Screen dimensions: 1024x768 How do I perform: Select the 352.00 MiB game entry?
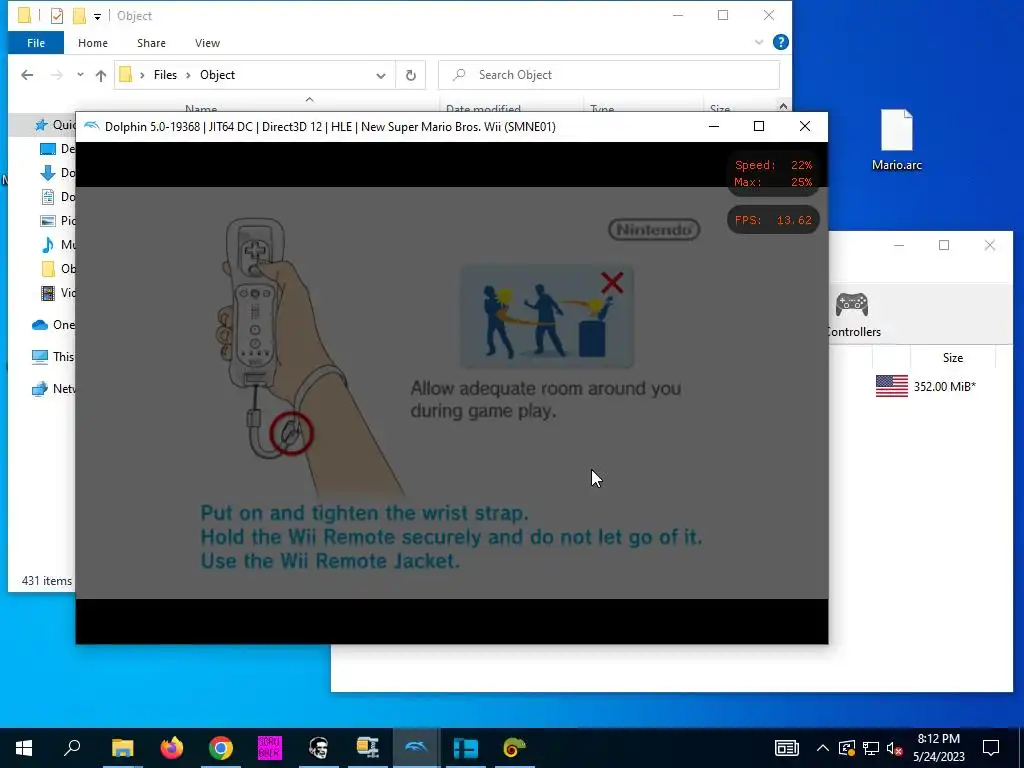tap(944, 387)
